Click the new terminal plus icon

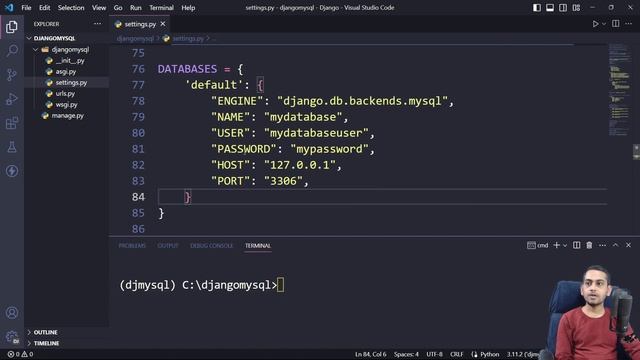(x=556, y=245)
